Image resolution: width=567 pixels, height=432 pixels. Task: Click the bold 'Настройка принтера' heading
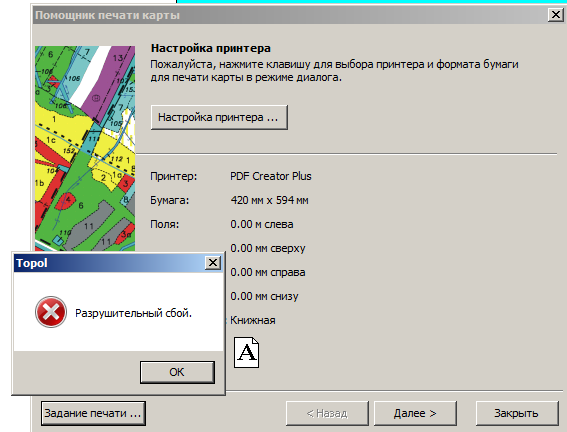pyautogui.click(x=211, y=48)
